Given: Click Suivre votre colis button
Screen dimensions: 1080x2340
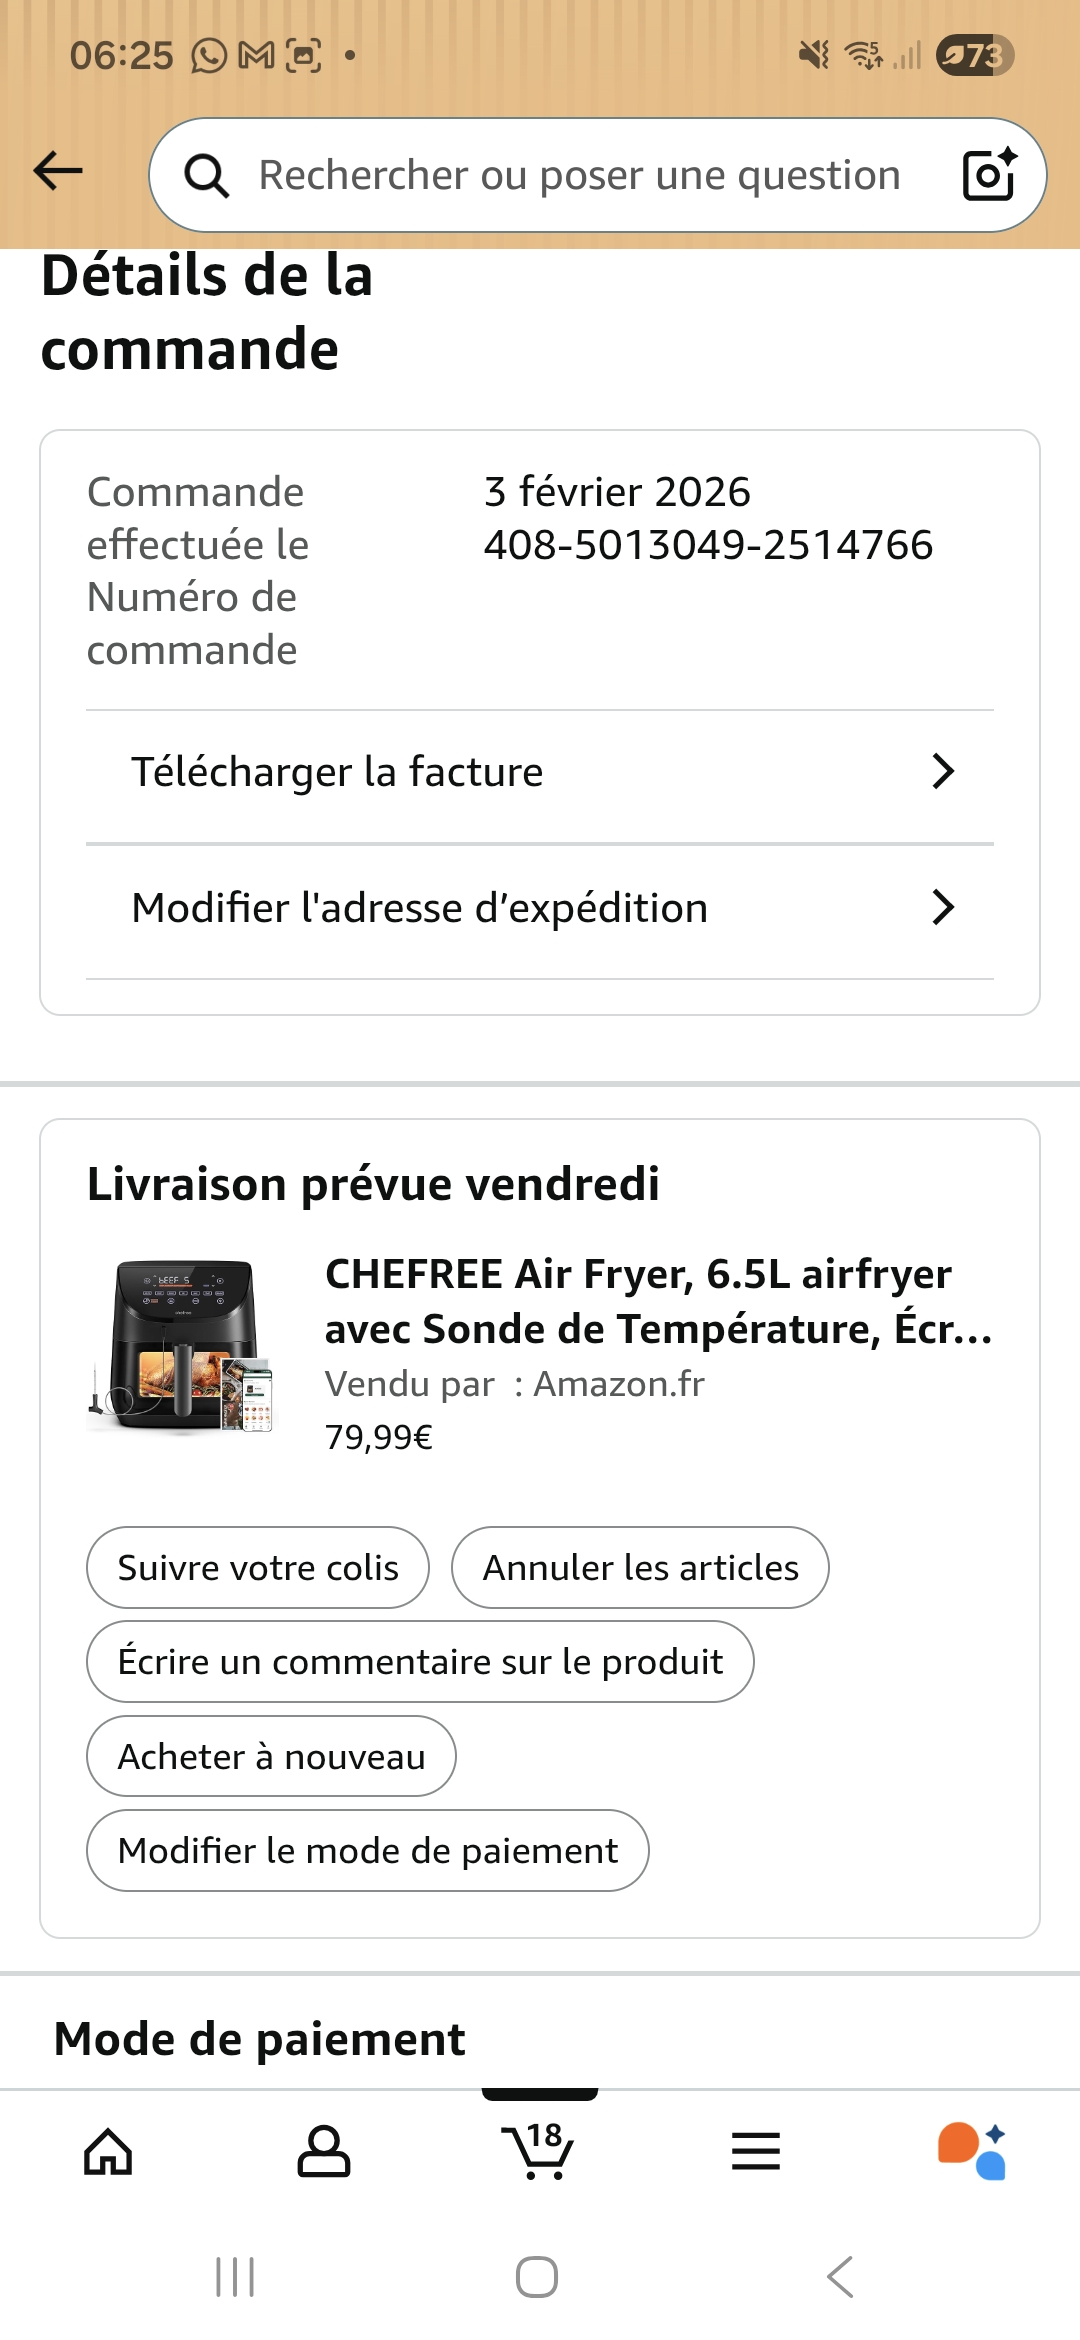Looking at the screenshot, I should 258,1567.
